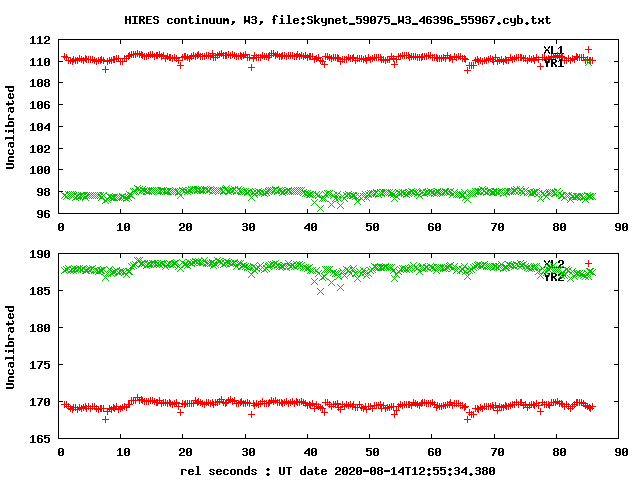The image size is (640, 480).
Task: Click the 100 y-axis tick label in the top plot
Action: click(40, 170)
